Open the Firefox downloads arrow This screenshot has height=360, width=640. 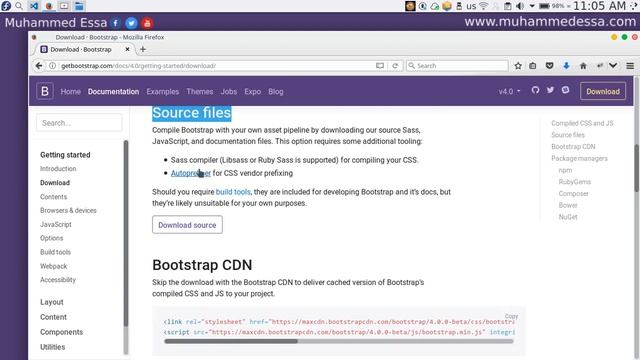pyautogui.click(x=566, y=66)
